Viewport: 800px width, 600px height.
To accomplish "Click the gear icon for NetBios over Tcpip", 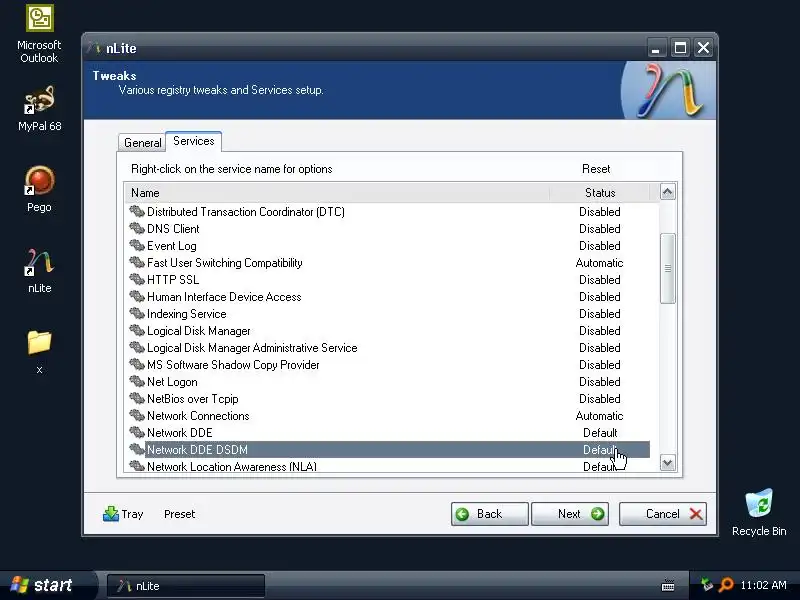I will [x=137, y=398].
